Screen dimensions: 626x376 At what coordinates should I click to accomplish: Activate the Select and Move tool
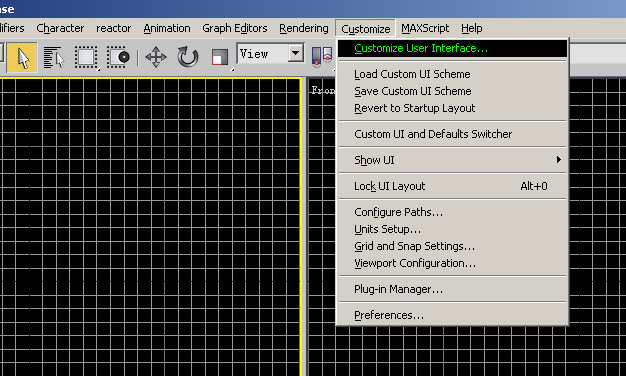coord(156,57)
